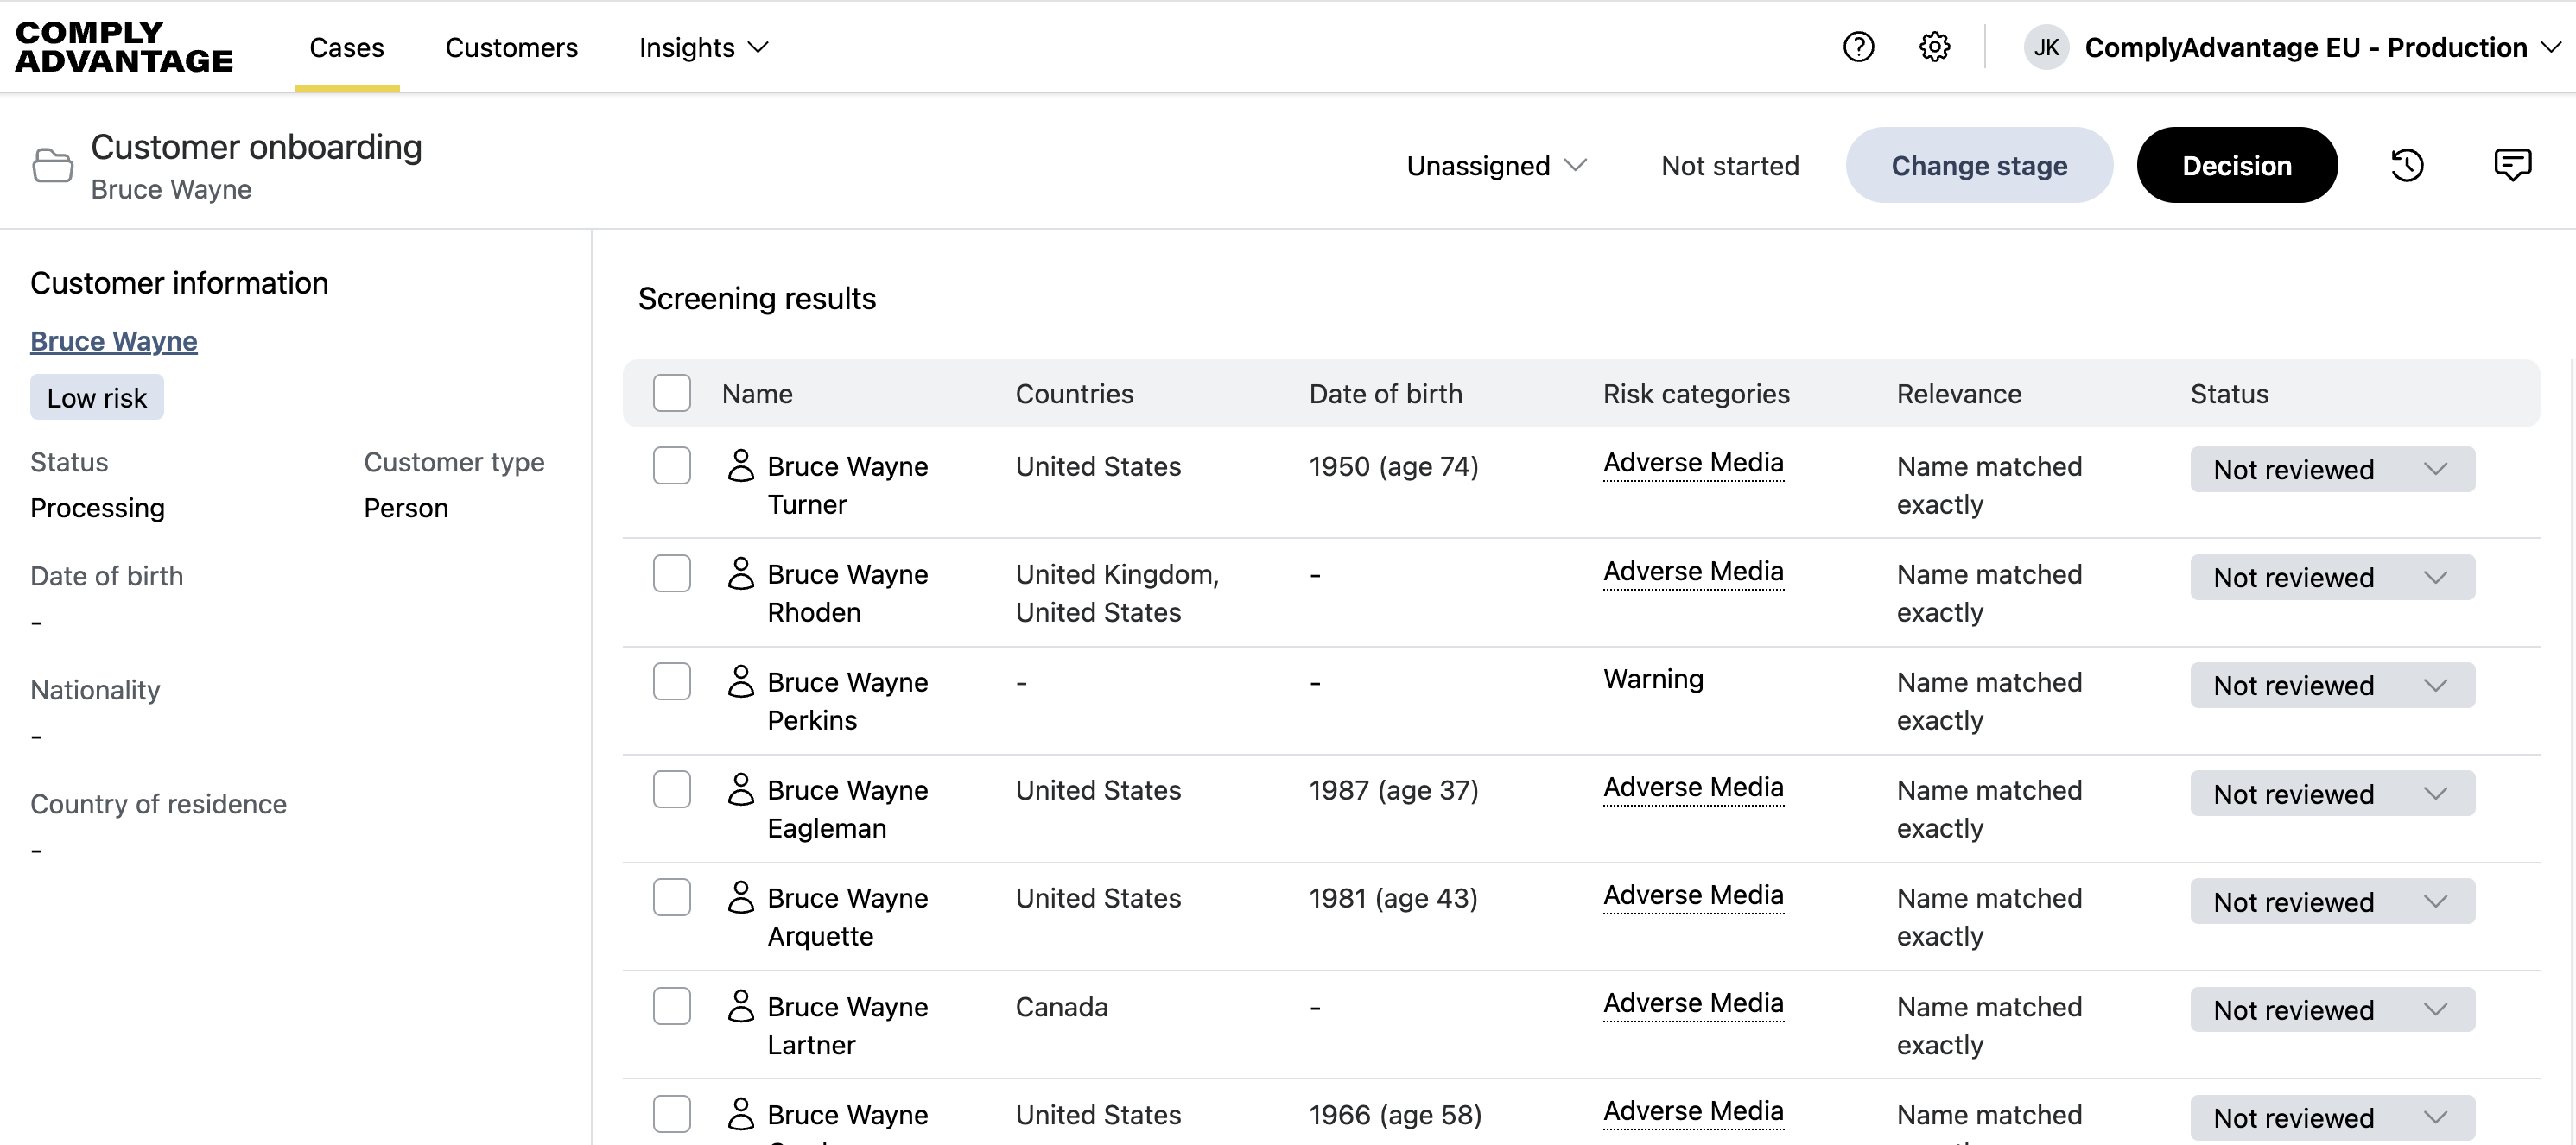Open case history clock icon
The height and width of the screenshot is (1145, 2576).
(2407, 165)
